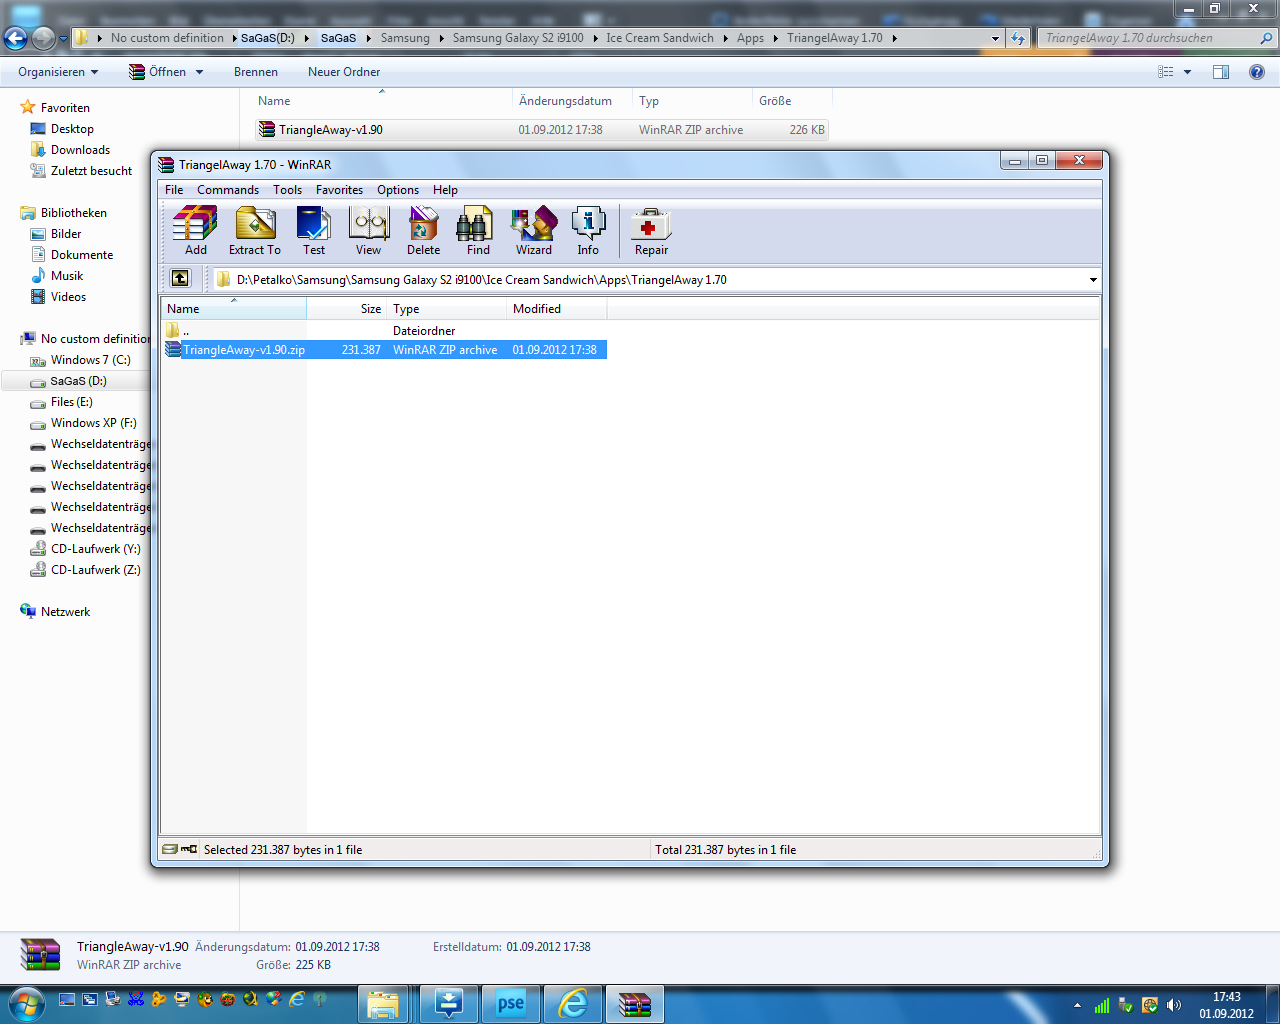1280x1024 pixels.
Task: Click the Explorer back navigation arrow
Action: [16, 38]
